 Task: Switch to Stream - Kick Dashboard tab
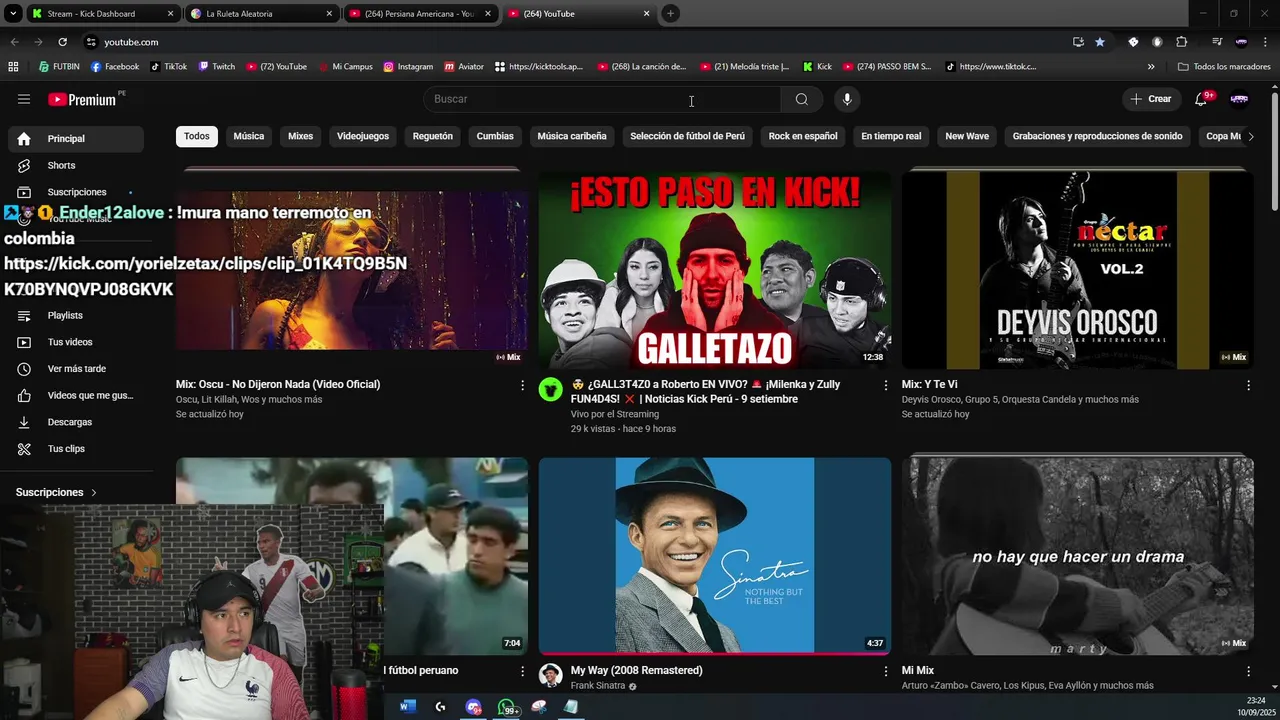click(102, 14)
